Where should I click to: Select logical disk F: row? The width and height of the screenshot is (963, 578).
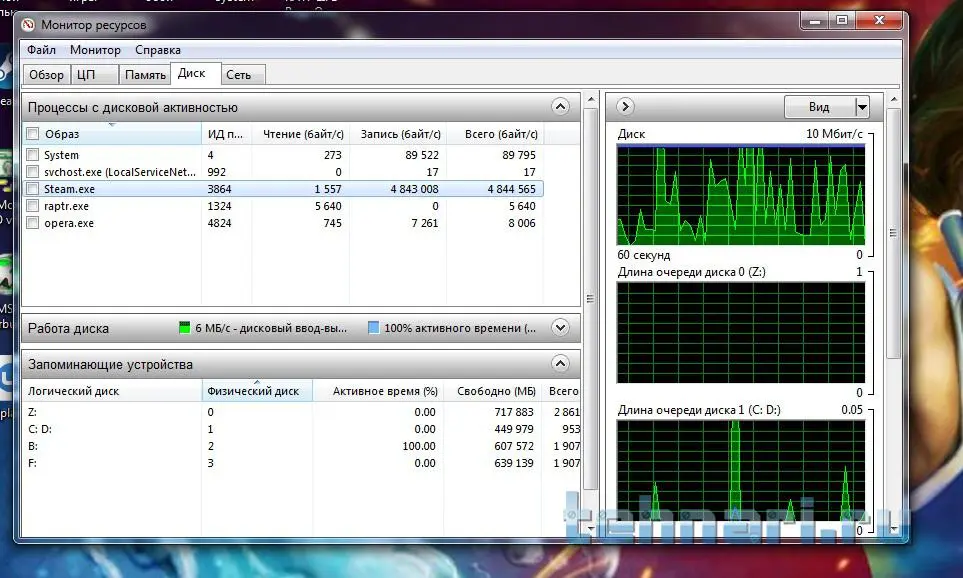[x=301, y=463]
